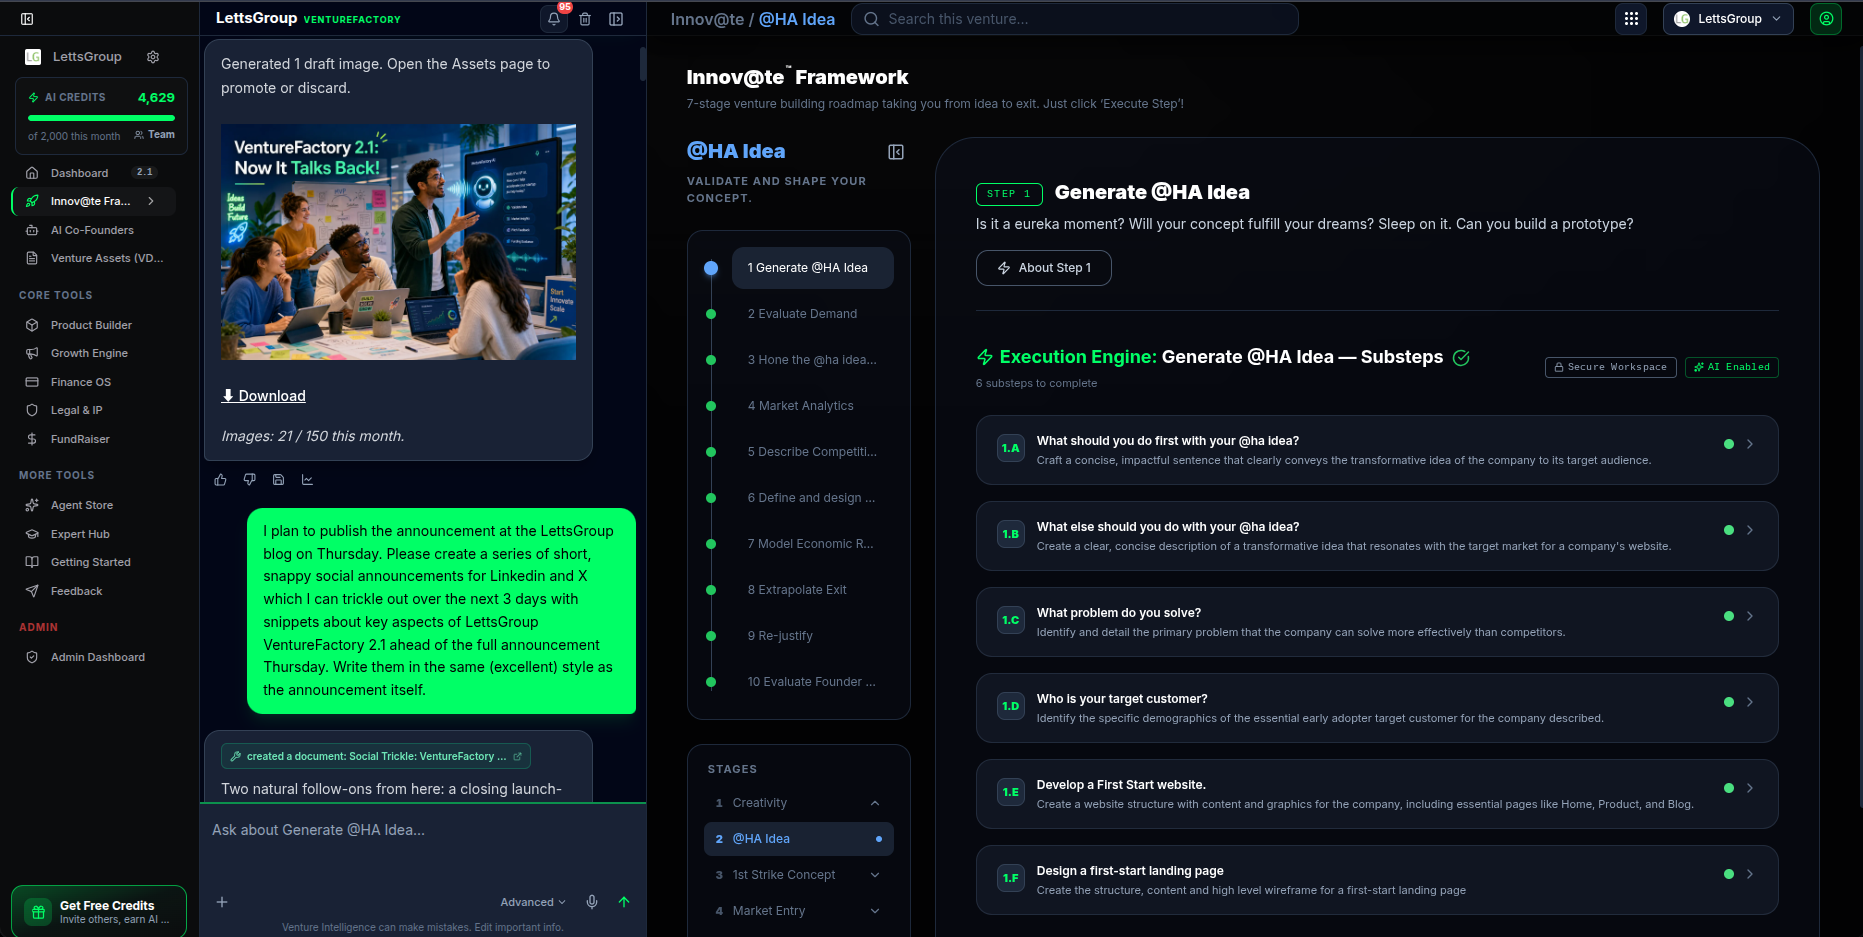The width and height of the screenshot is (1863, 937).
Task: Open the apps grid icon
Action: pyautogui.click(x=1631, y=19)
